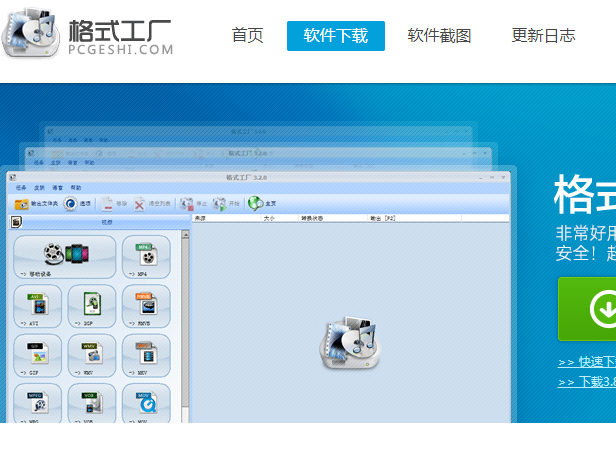Click the 格式工厂 site logo
This screenshot has width=616, height=462.
pos(87,33)
